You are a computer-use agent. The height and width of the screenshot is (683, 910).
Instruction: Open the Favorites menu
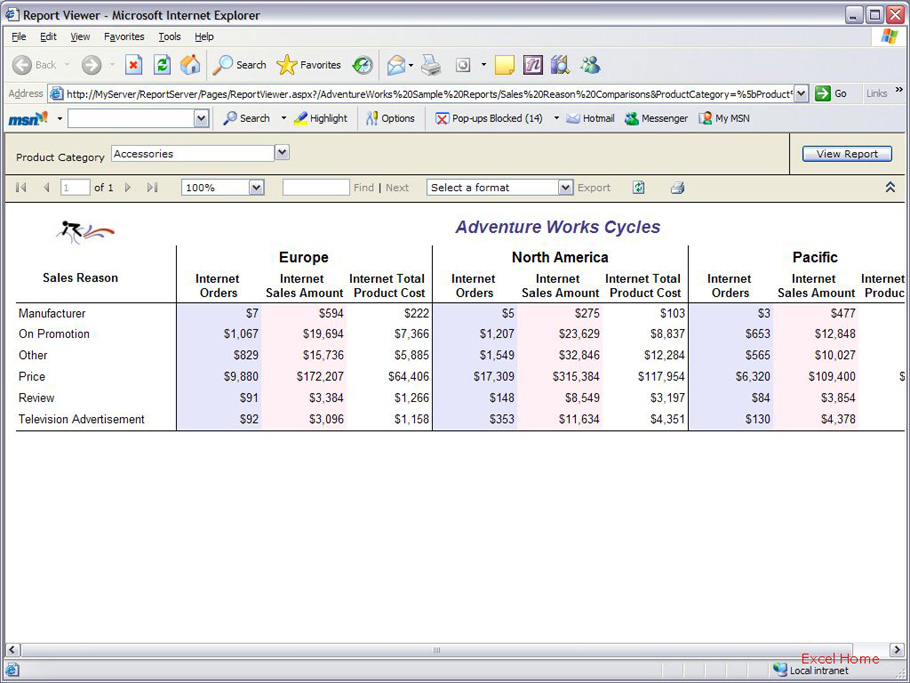(x=124, y=37)
